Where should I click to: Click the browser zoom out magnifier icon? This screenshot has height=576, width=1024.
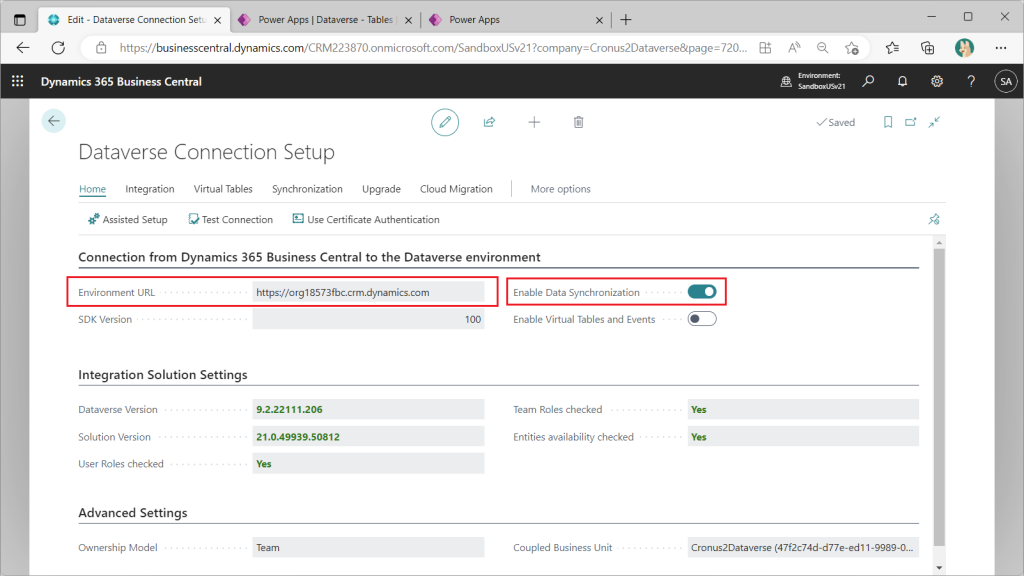pyautogui.click(x=823, y=48)
